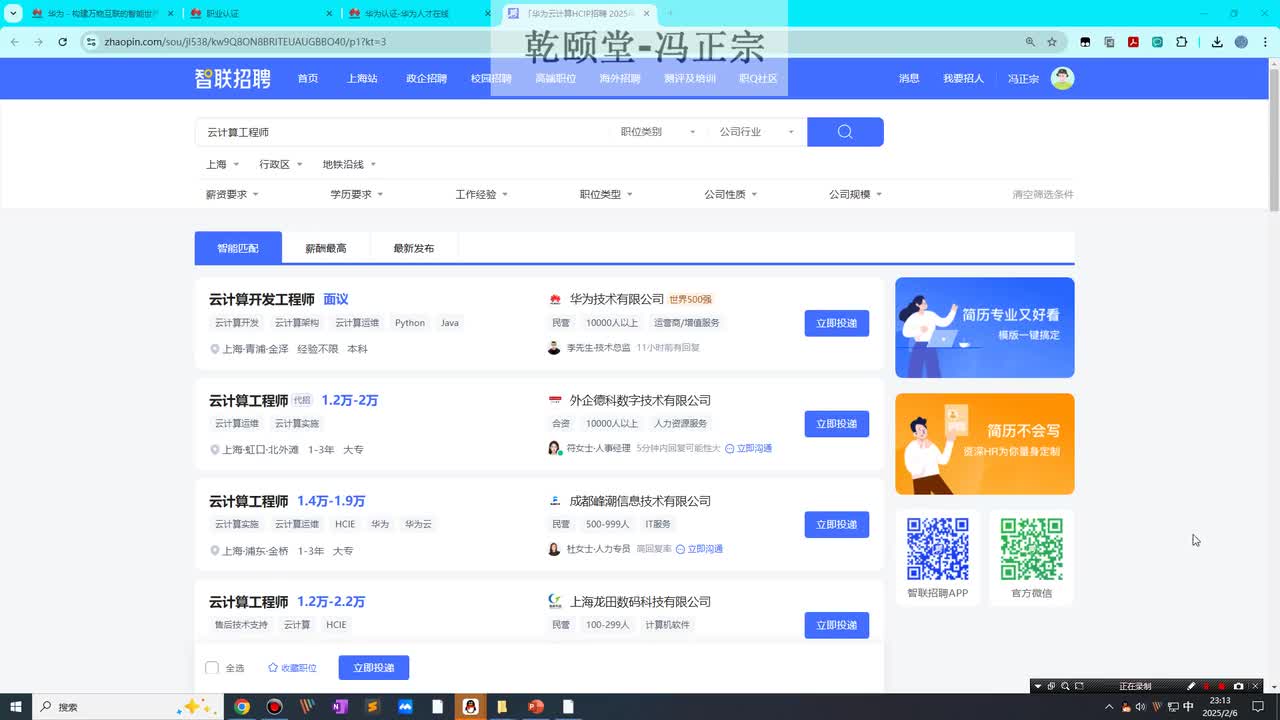
Task: Open the user avatar in the header
Action: point(1062,78)
